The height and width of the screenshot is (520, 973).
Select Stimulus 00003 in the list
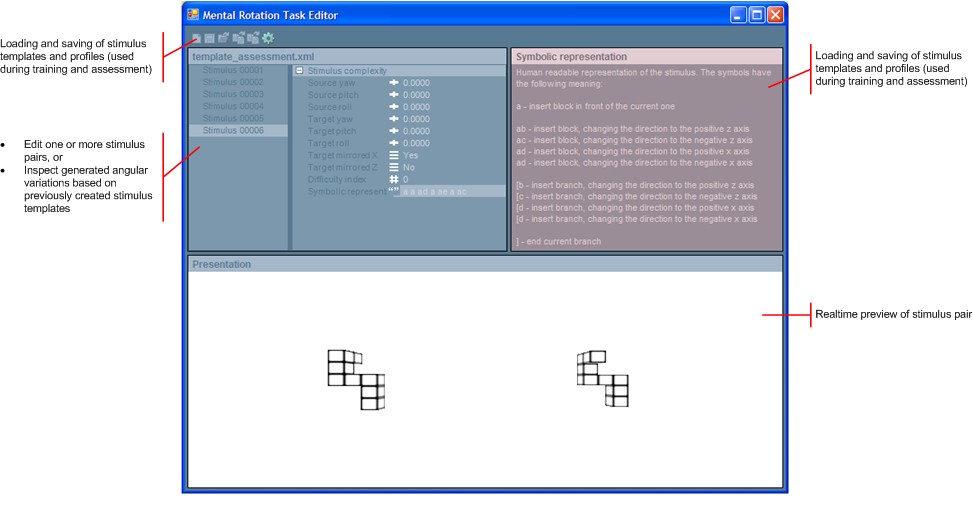click(233, 94)
